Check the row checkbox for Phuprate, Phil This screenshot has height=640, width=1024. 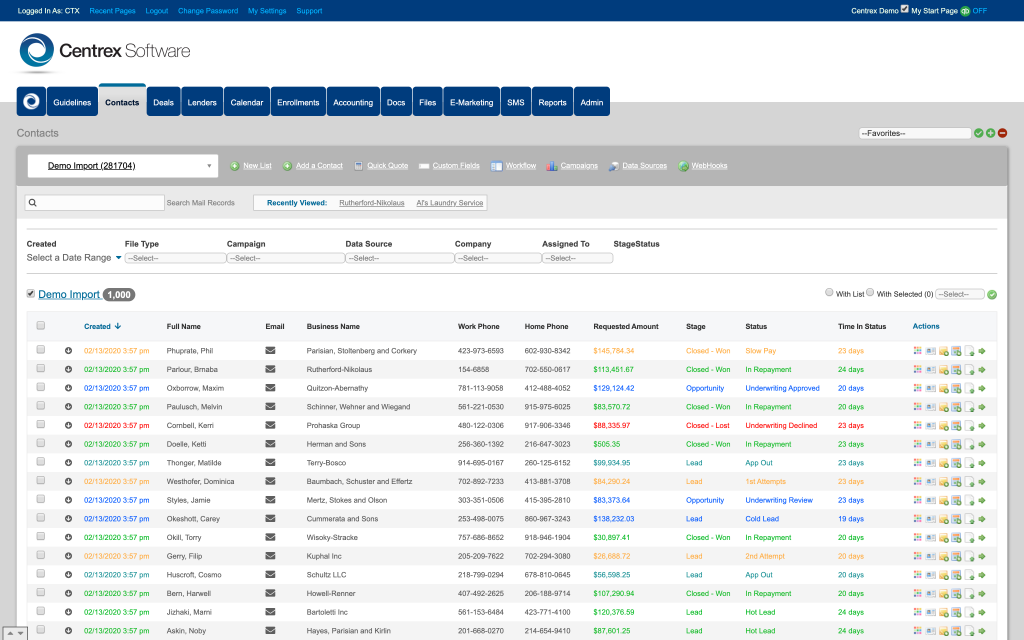pos(40,350)
